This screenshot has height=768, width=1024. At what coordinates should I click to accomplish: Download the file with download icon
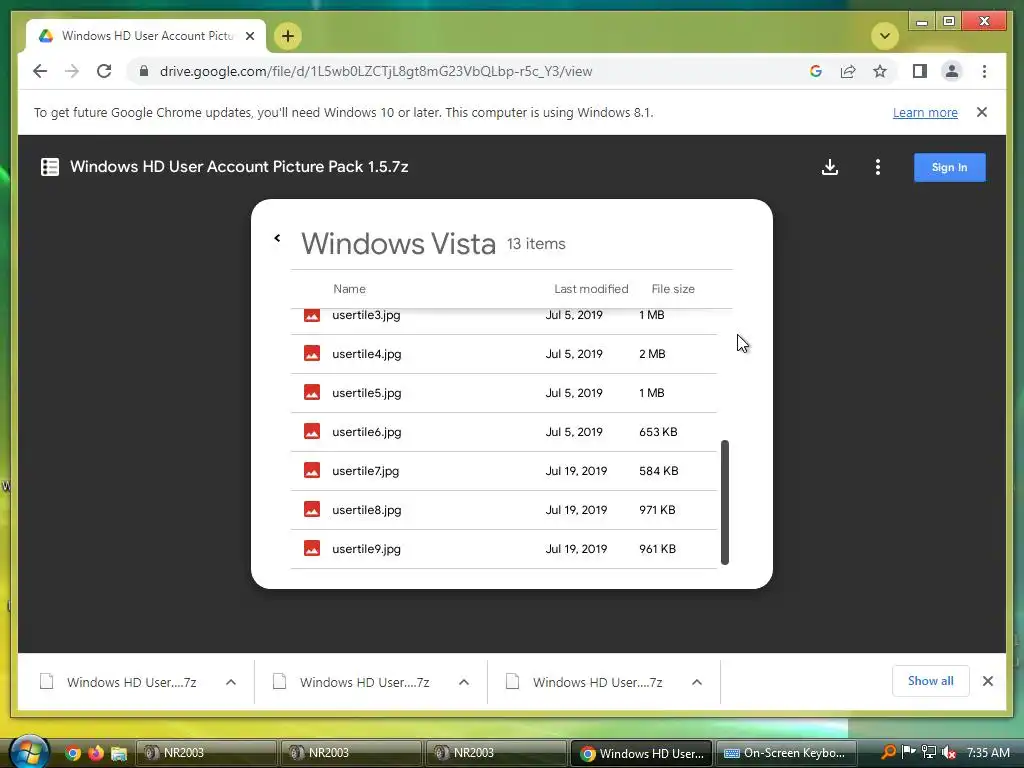tap(829, 167)
